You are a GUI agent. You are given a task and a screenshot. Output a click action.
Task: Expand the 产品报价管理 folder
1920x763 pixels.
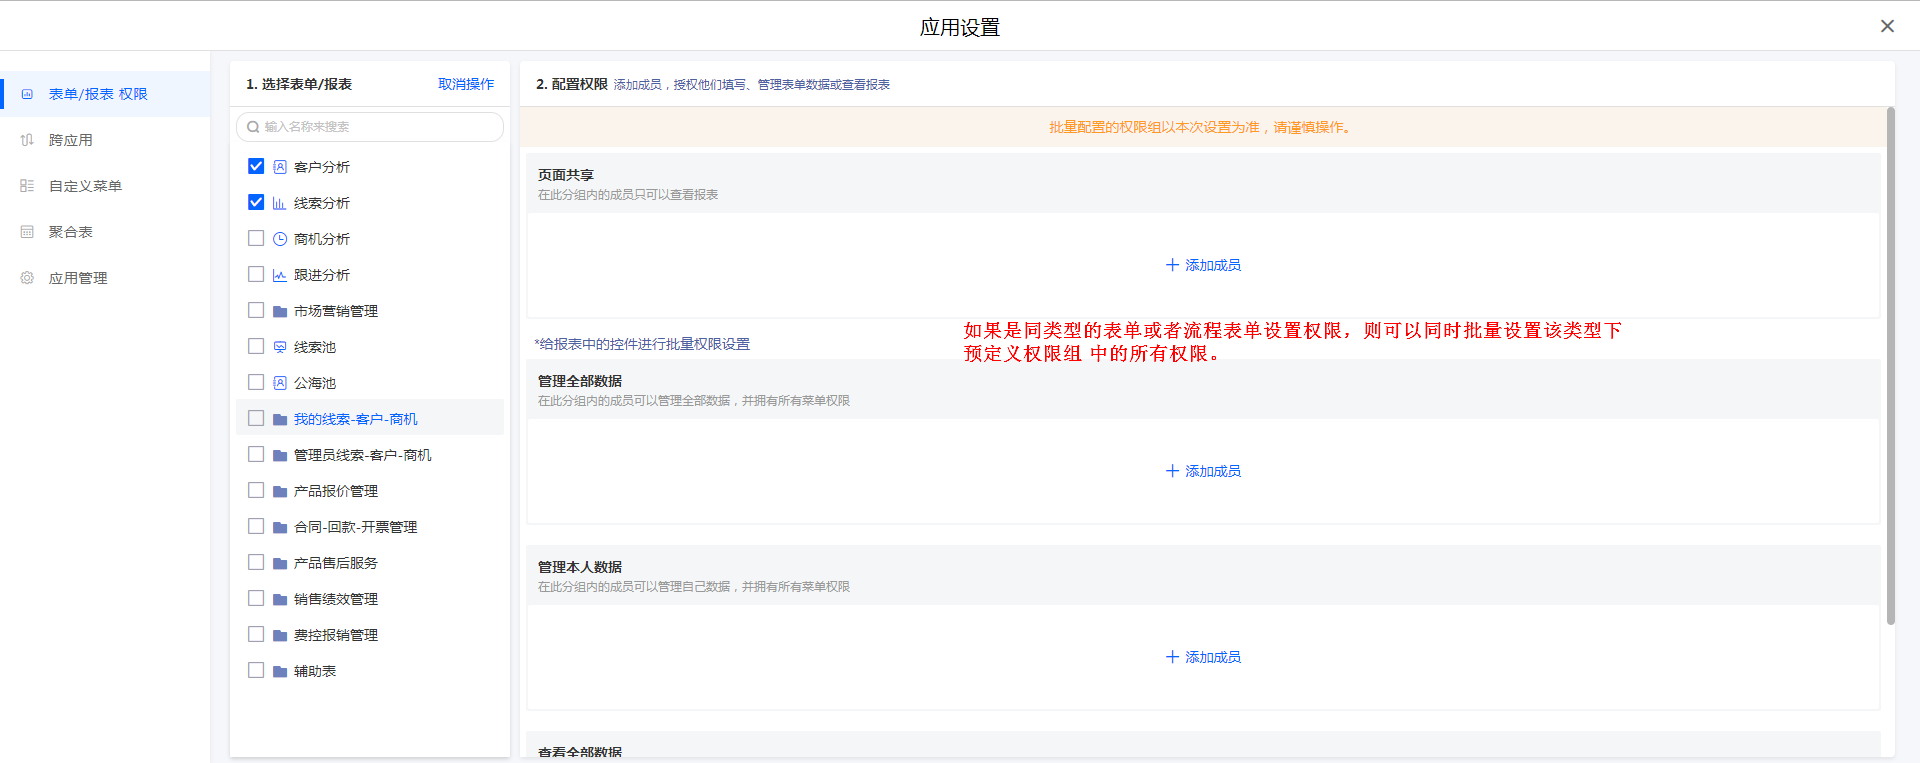pyautogui.click(x=335, y=491)
